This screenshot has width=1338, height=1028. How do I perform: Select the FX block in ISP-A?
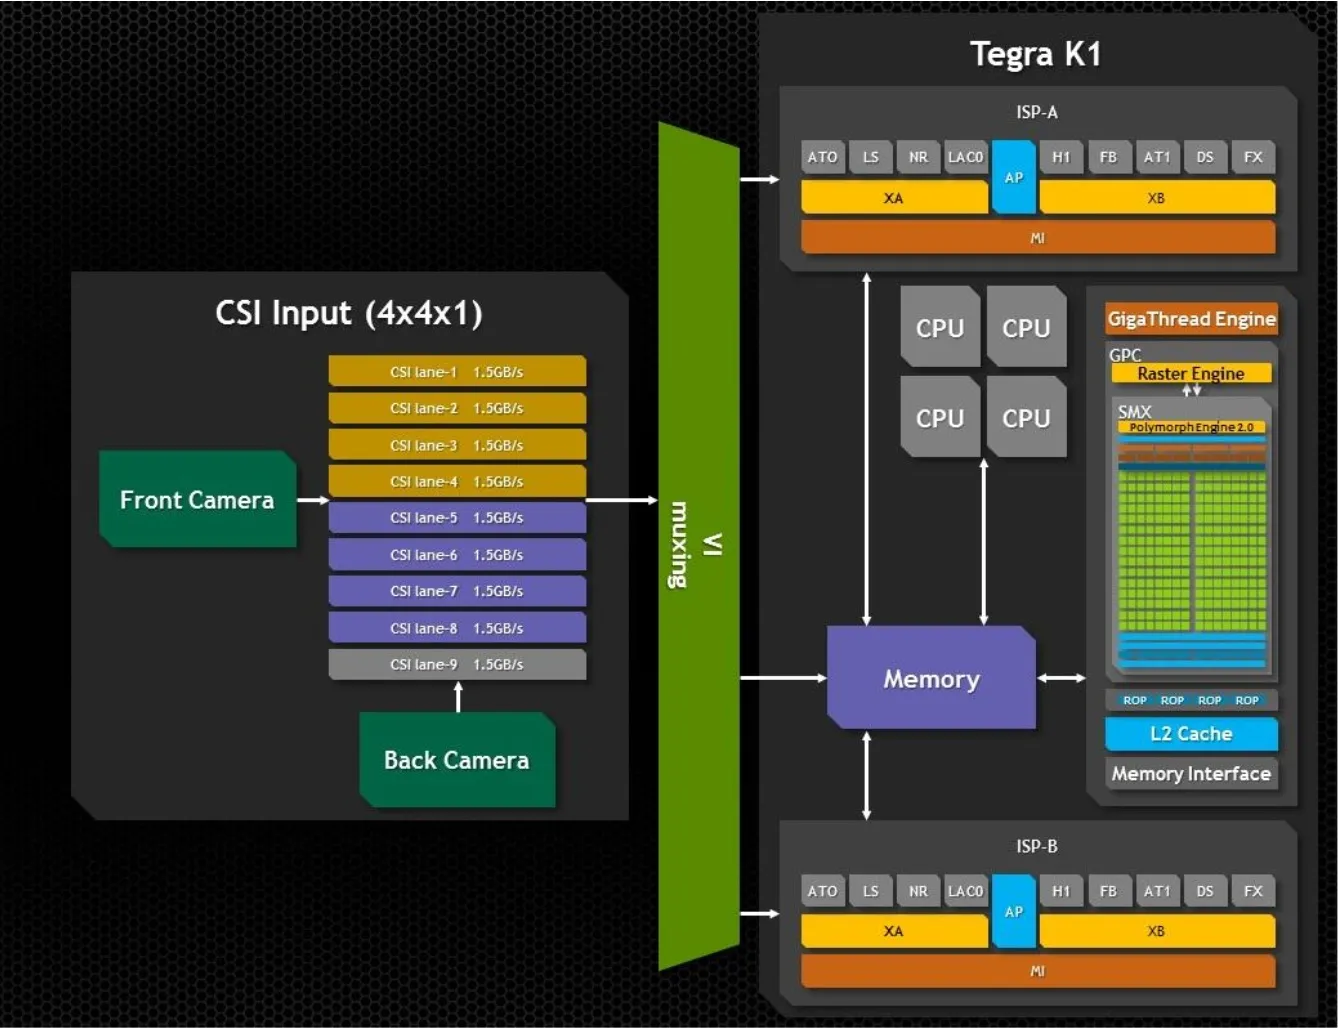click(x=1253, y=157)
